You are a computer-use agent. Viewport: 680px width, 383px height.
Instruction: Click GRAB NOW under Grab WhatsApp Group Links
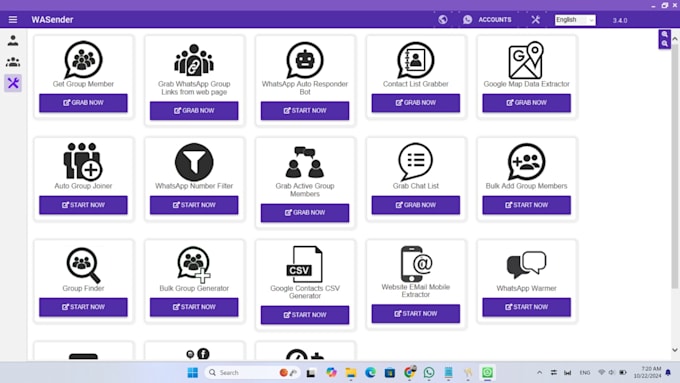(194, 111)
